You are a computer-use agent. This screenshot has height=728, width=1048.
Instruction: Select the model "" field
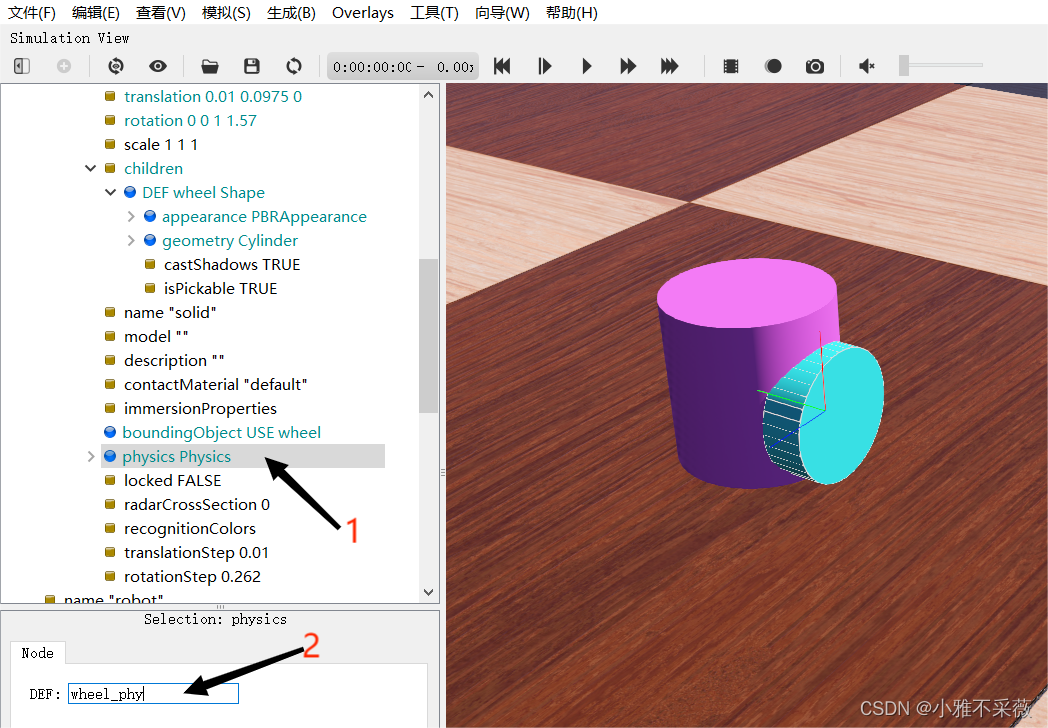[156, 337]
